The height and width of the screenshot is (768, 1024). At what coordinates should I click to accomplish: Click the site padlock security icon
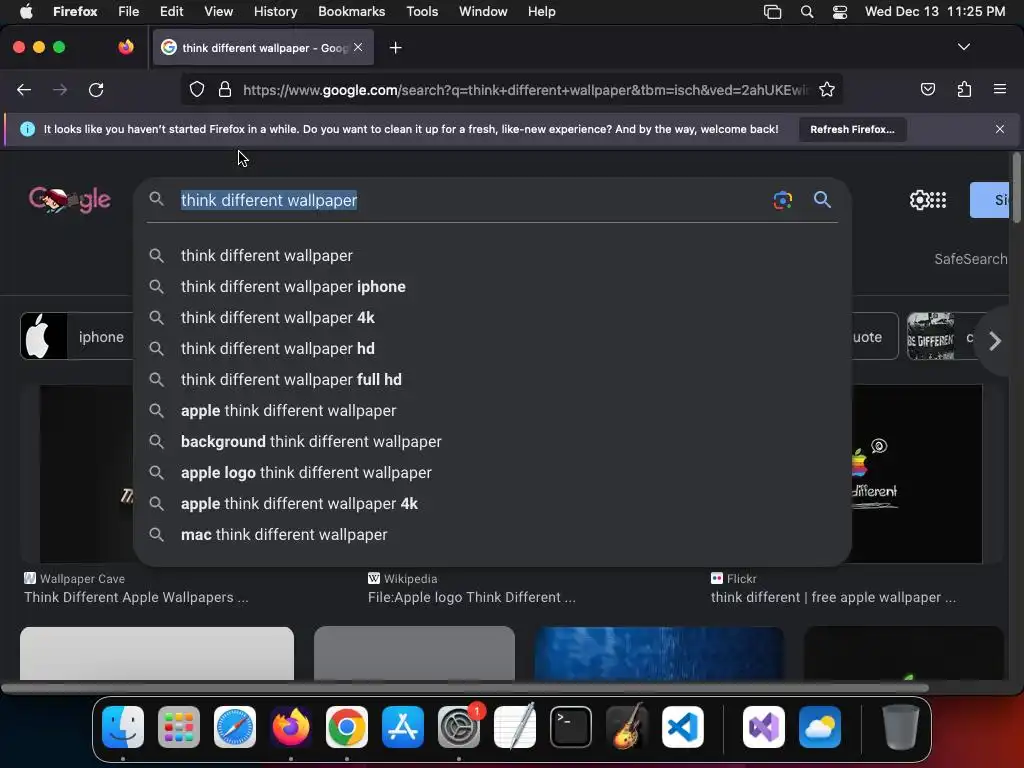(x=225, y=89)
